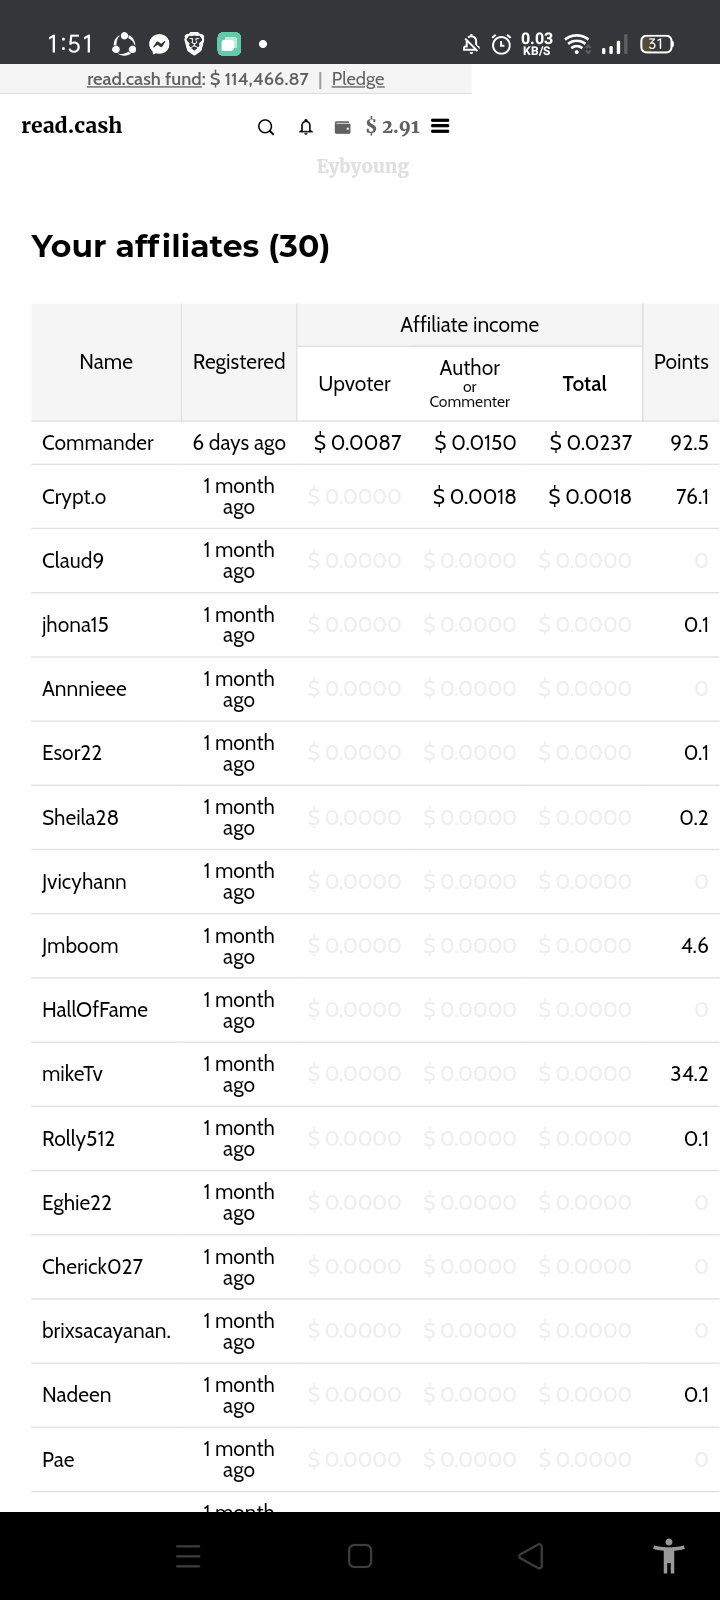Tap the $ 2.91 wallet balance
720x1600 pixels.
coord(393,126)
